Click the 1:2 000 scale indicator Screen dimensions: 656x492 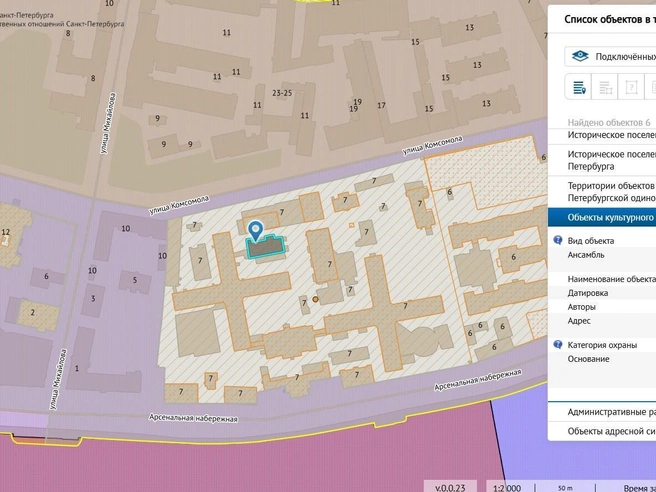[x=507, y=488]
